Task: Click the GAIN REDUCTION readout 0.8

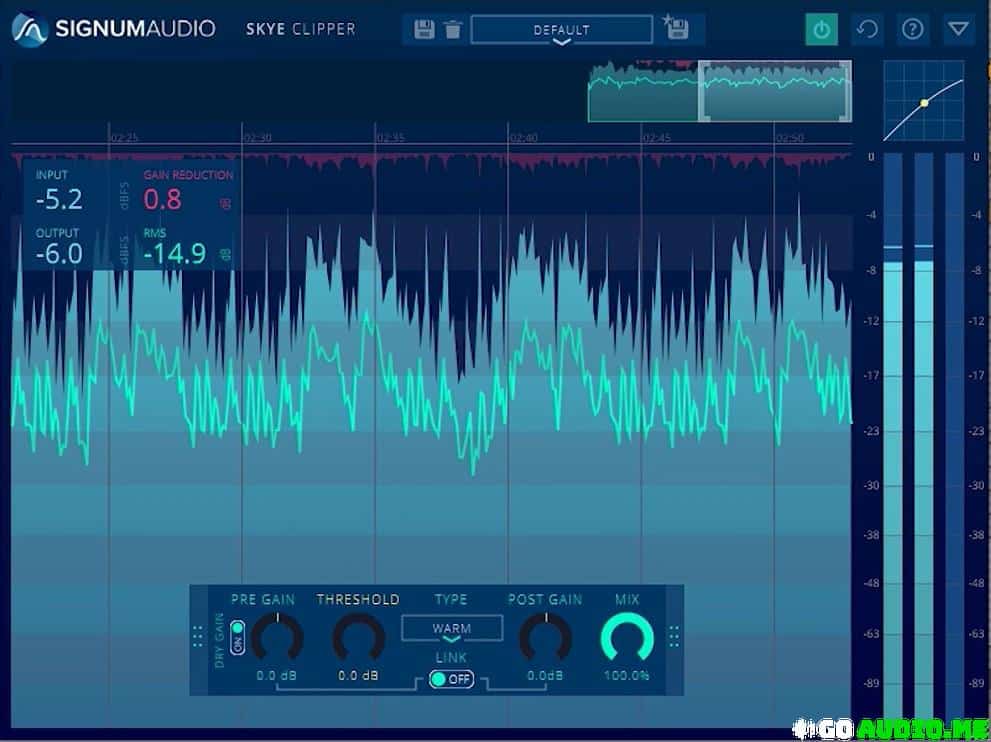Action: [162, 200]
